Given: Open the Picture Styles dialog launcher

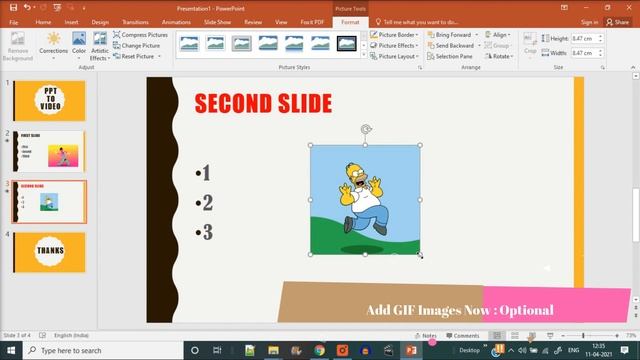Looking at the screenshot, I should (420, 67).
